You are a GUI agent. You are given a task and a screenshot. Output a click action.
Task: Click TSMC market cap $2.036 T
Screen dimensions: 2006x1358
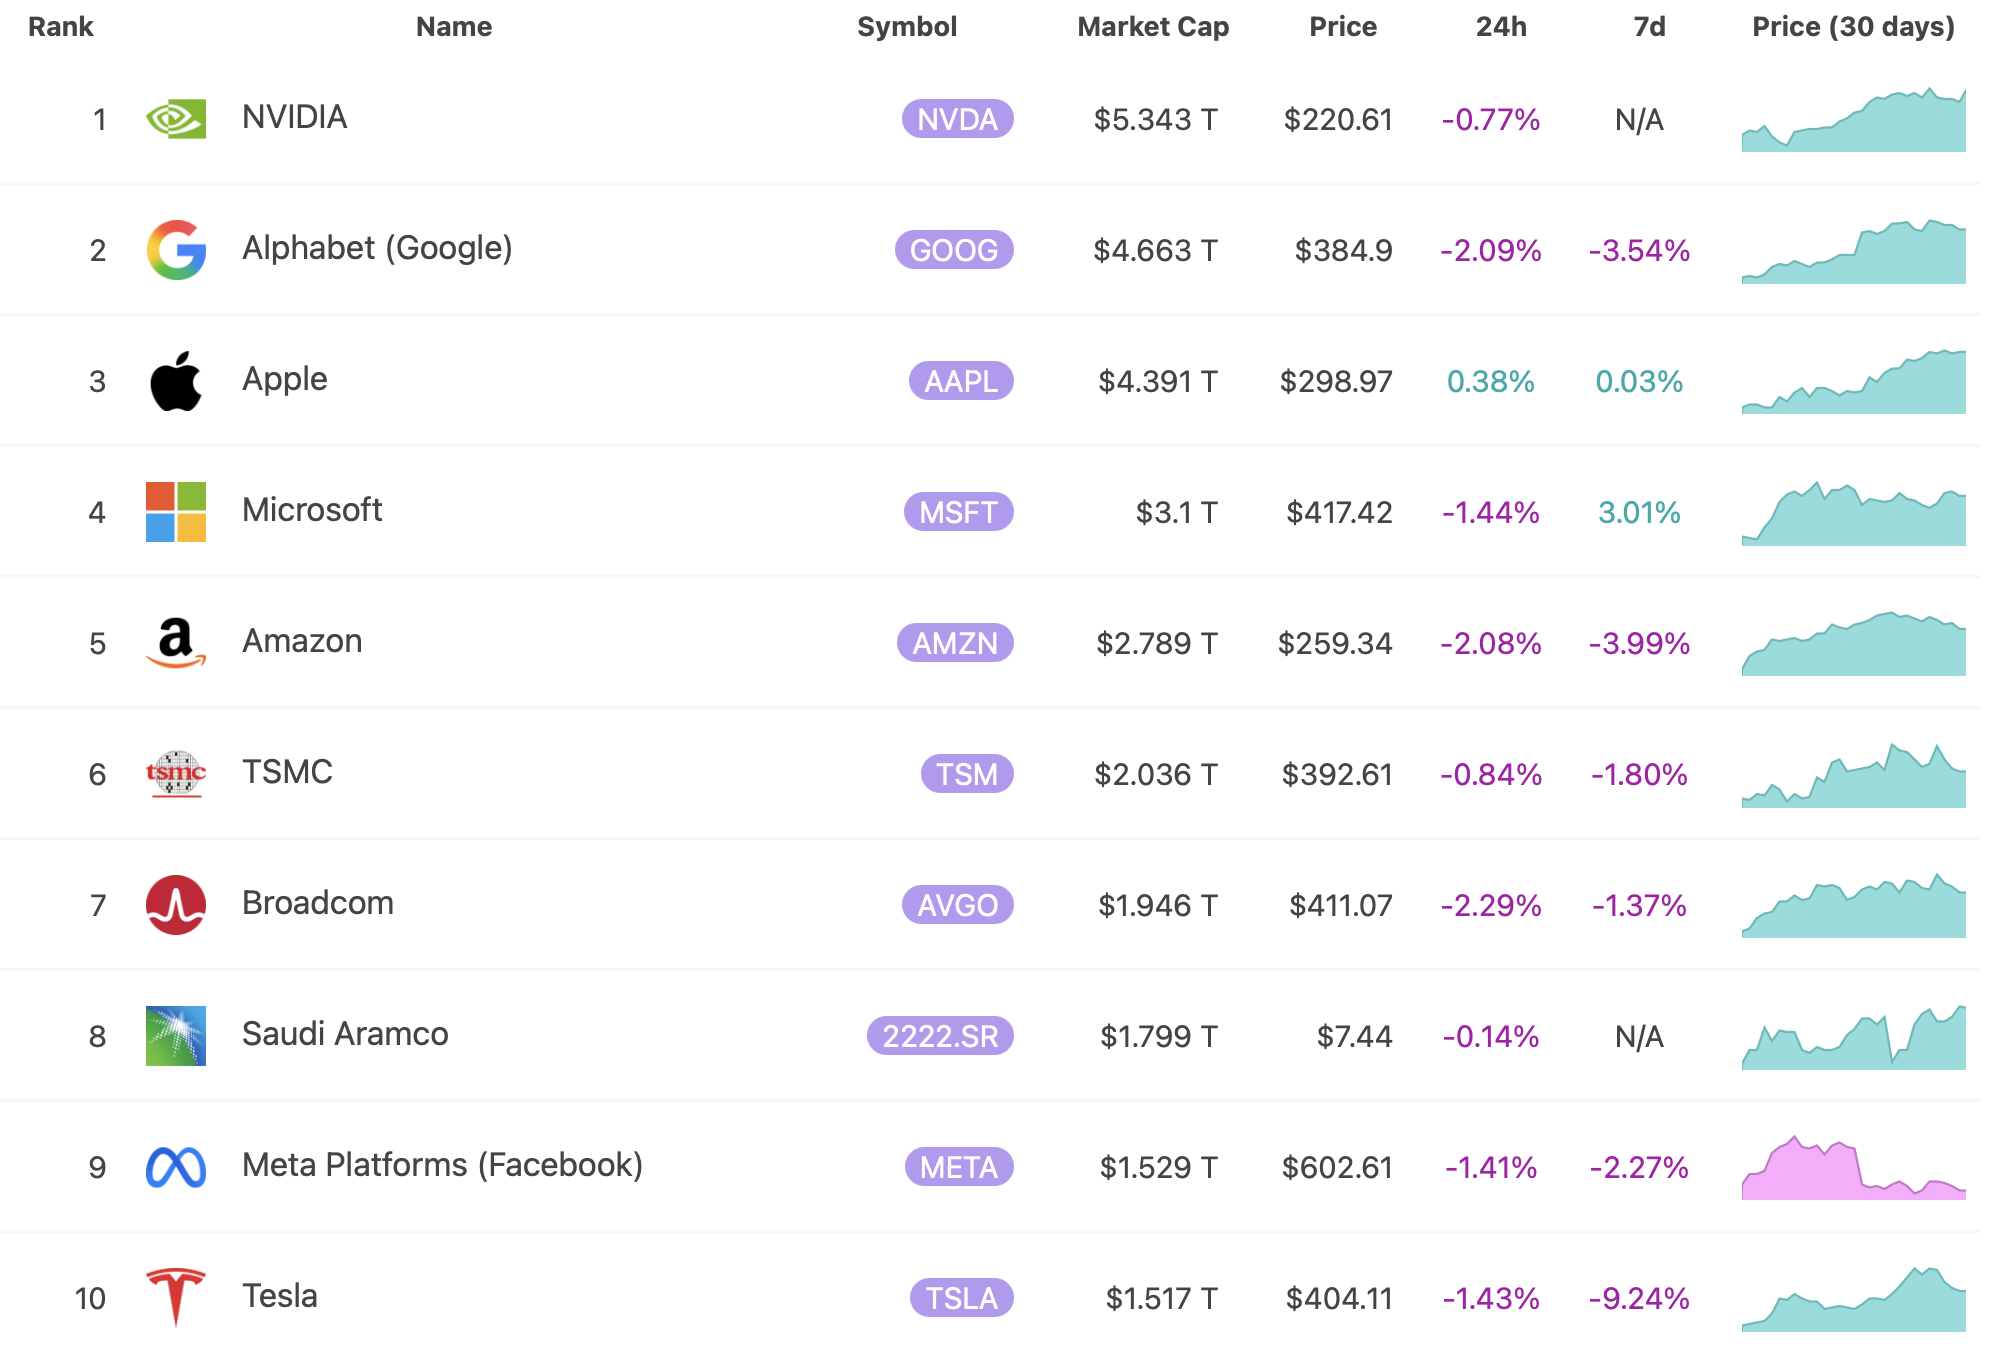tap(1156, 775)
